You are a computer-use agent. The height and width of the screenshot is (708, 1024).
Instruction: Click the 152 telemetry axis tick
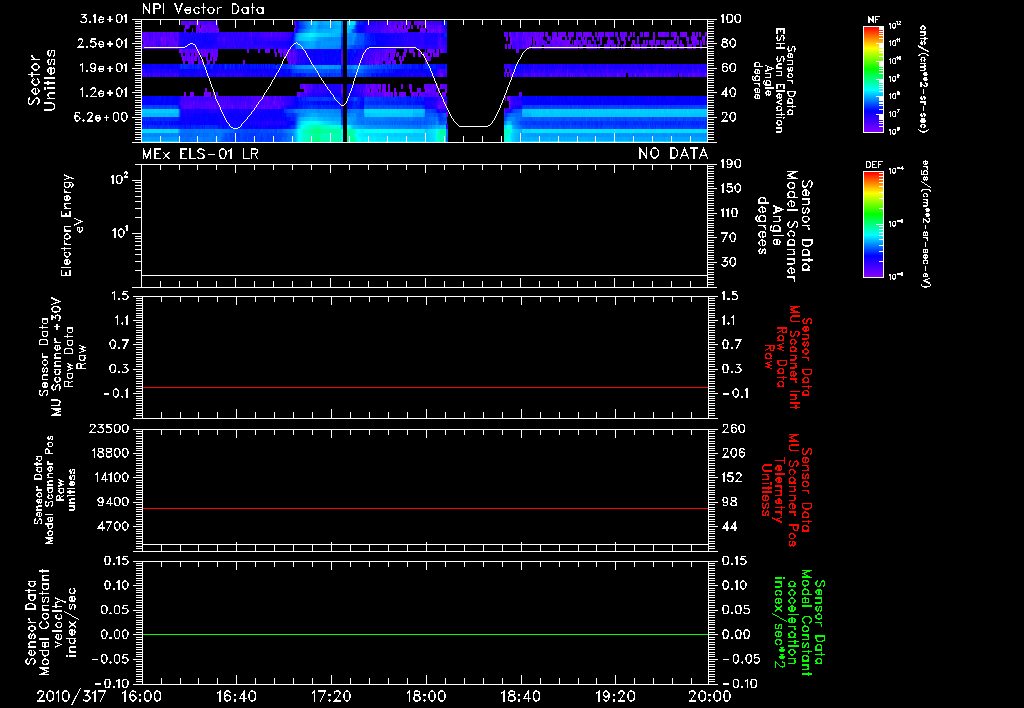732,477
